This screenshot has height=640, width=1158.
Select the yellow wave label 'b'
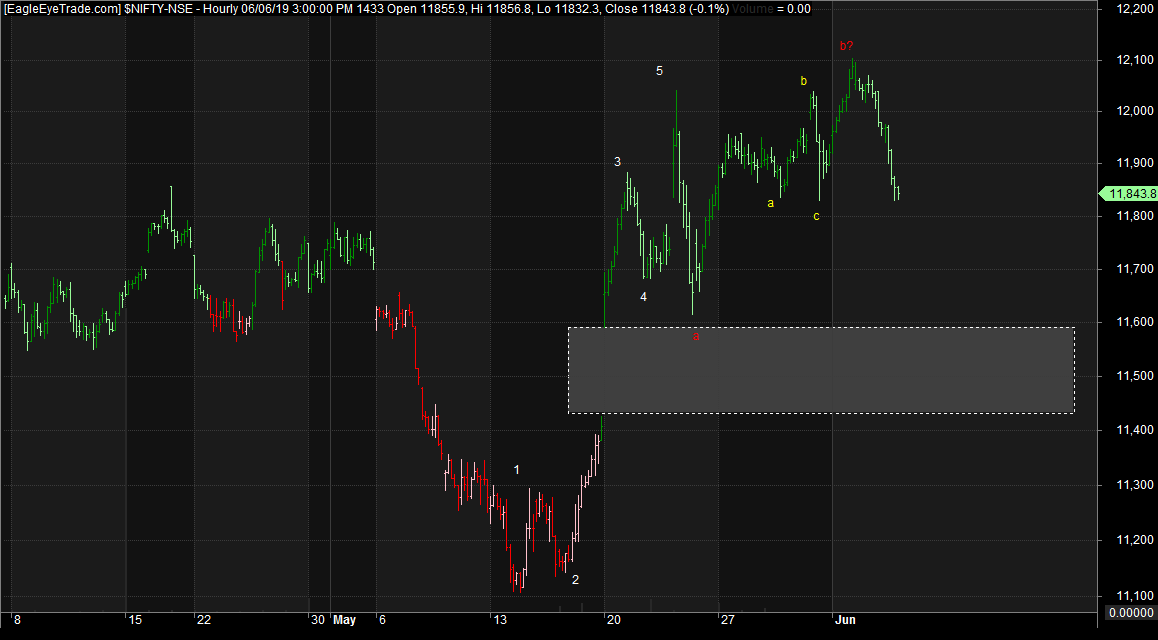(804, 81)
